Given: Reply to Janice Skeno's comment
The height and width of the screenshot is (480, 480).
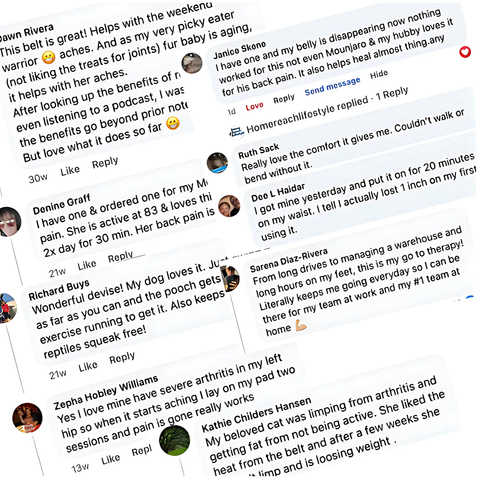Looking at the screenshot, I should [284, 99].
